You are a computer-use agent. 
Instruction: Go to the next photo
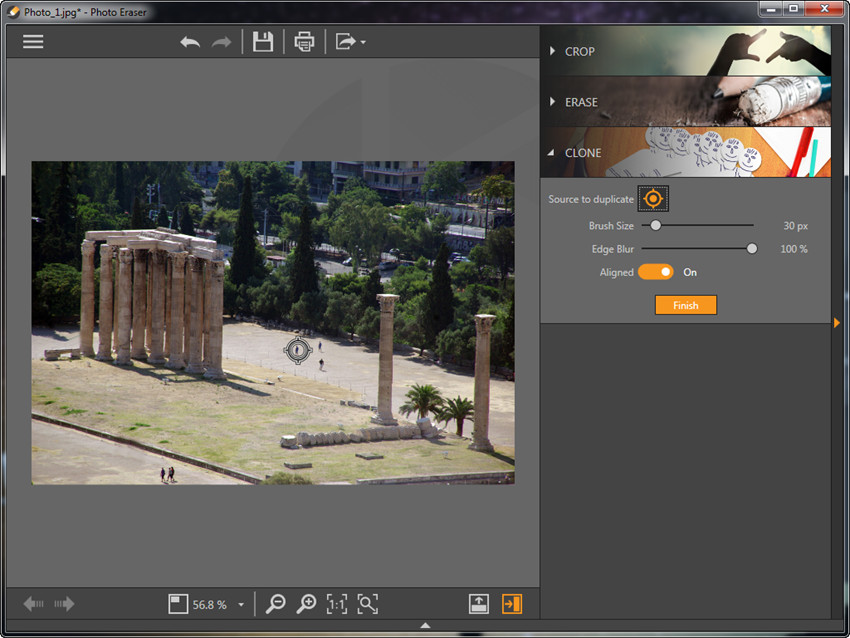click(64, 604)
